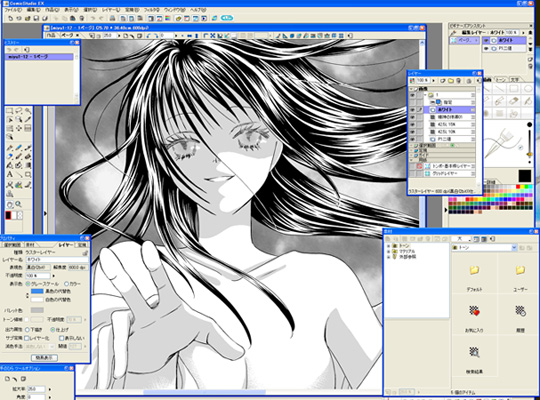Screen dimensions: 540x400
Task: Open the ファイル menu
Action: coord(12,10)
